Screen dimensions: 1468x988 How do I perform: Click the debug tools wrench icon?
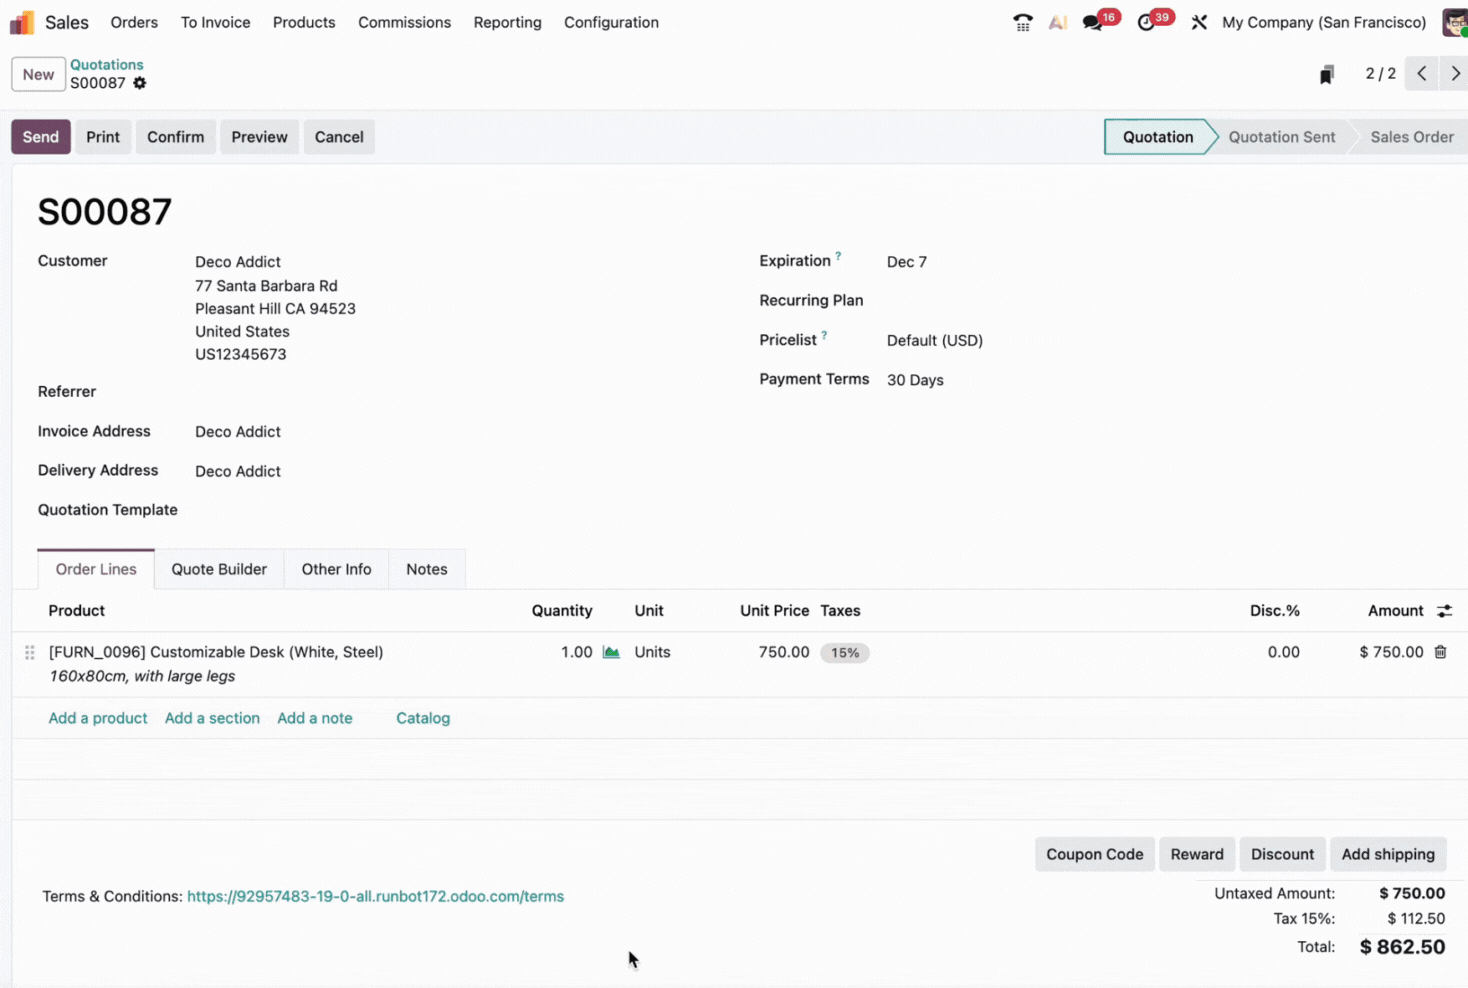[x=1199, y=22]
